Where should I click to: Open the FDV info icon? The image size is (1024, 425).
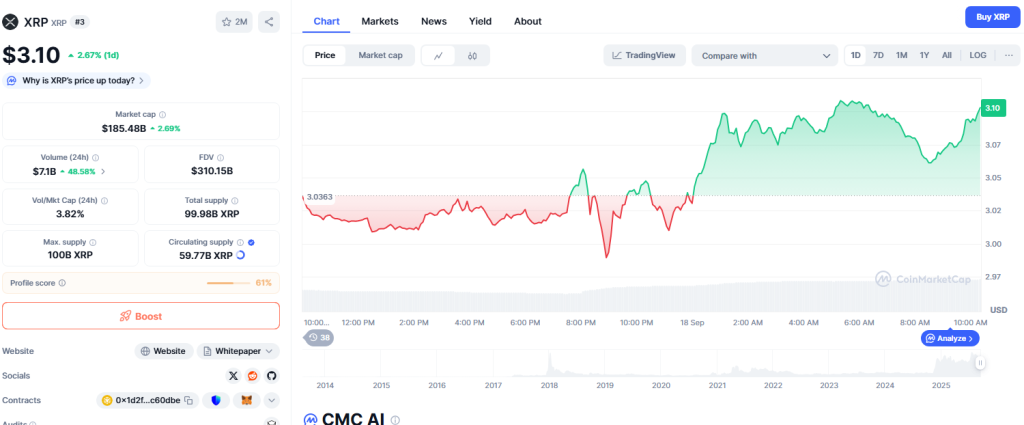221,157
